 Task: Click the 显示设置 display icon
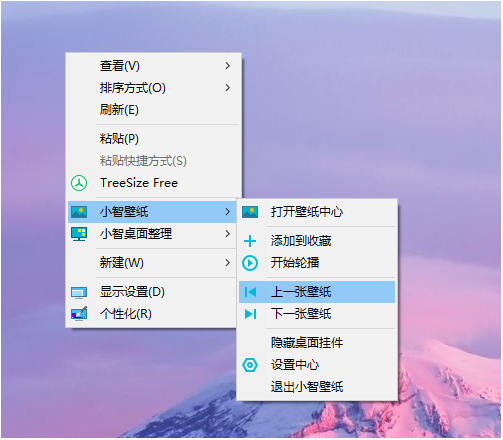coord(79,292)
